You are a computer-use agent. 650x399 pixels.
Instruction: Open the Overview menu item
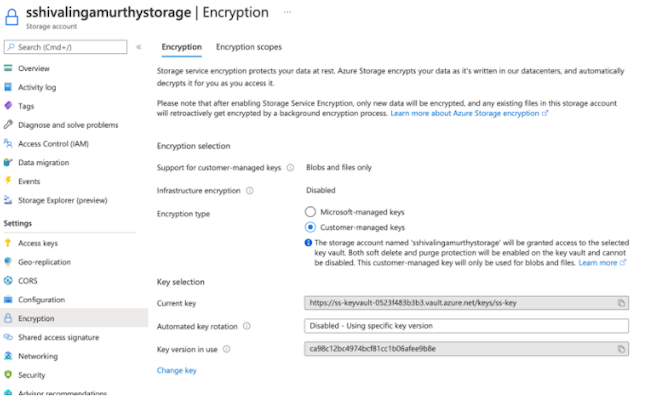tap(34, 68)
